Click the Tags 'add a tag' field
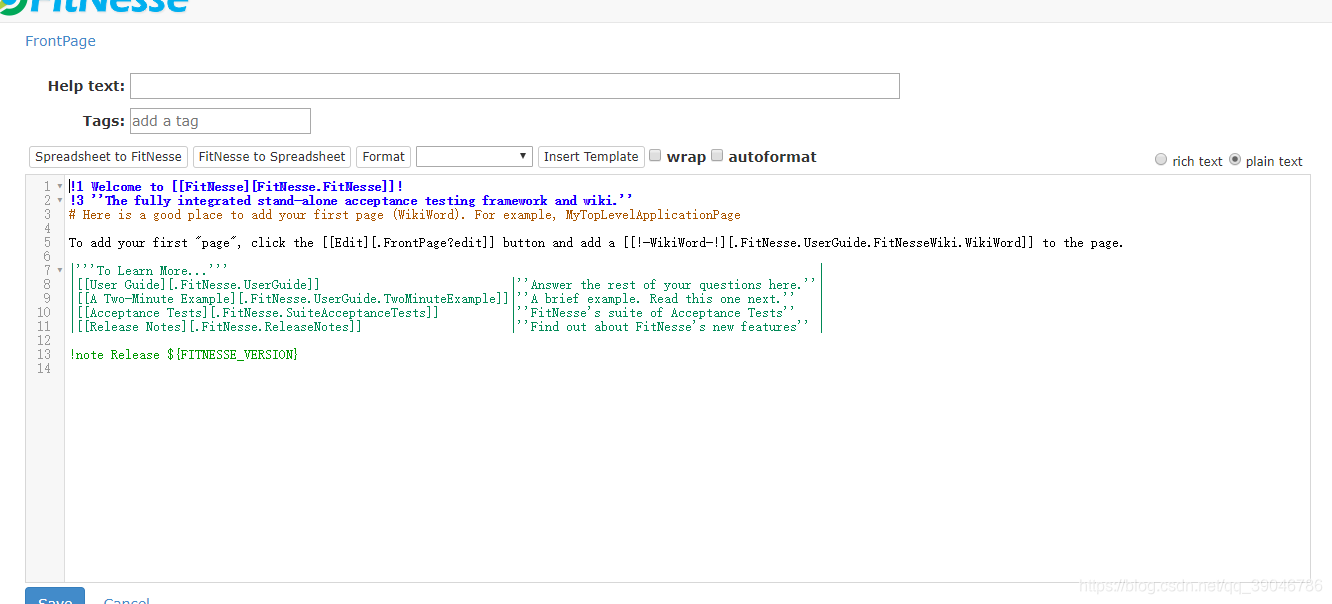1332x604 pixels. pos(220,121)
